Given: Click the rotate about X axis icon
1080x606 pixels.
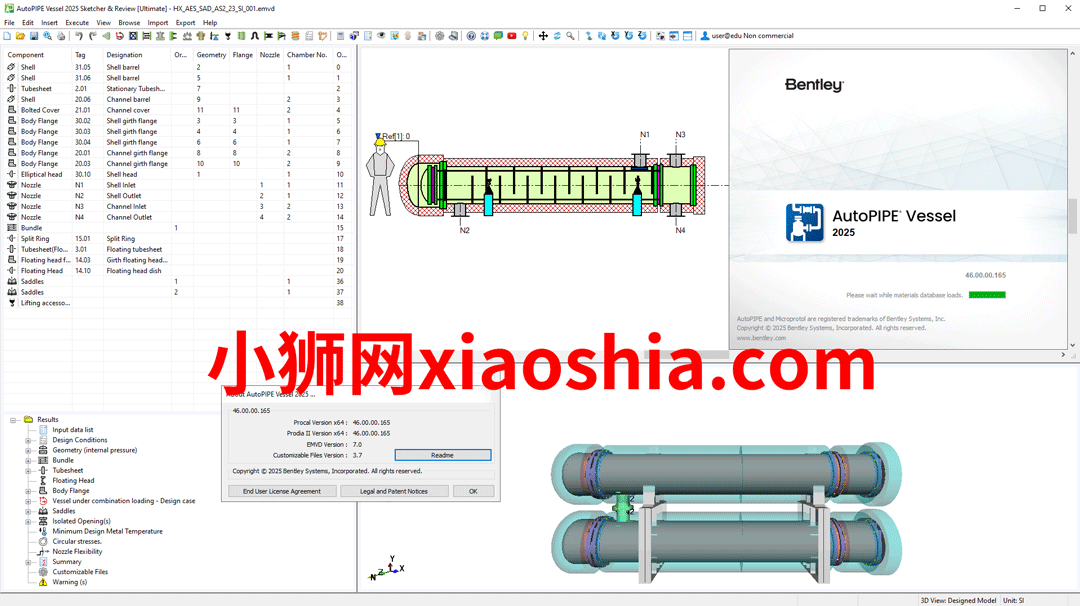Looking at the screenshot, I should coord(615,36).
